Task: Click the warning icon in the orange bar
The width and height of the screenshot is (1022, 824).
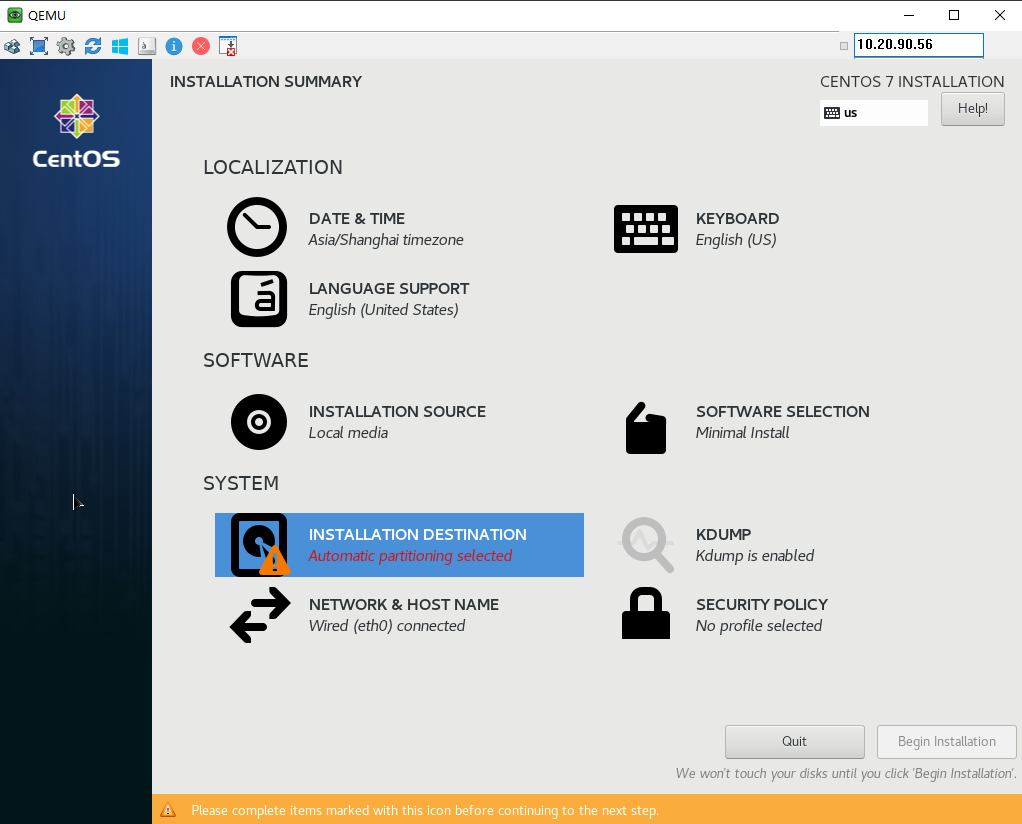Action: coord(168,810)
